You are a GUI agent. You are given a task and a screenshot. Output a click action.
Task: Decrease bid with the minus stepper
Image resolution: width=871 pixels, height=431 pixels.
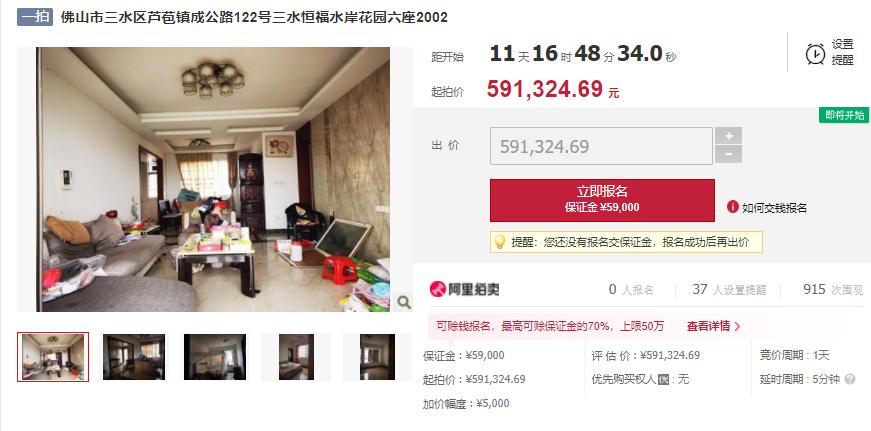pyautogui.click(x=728, y=154)
